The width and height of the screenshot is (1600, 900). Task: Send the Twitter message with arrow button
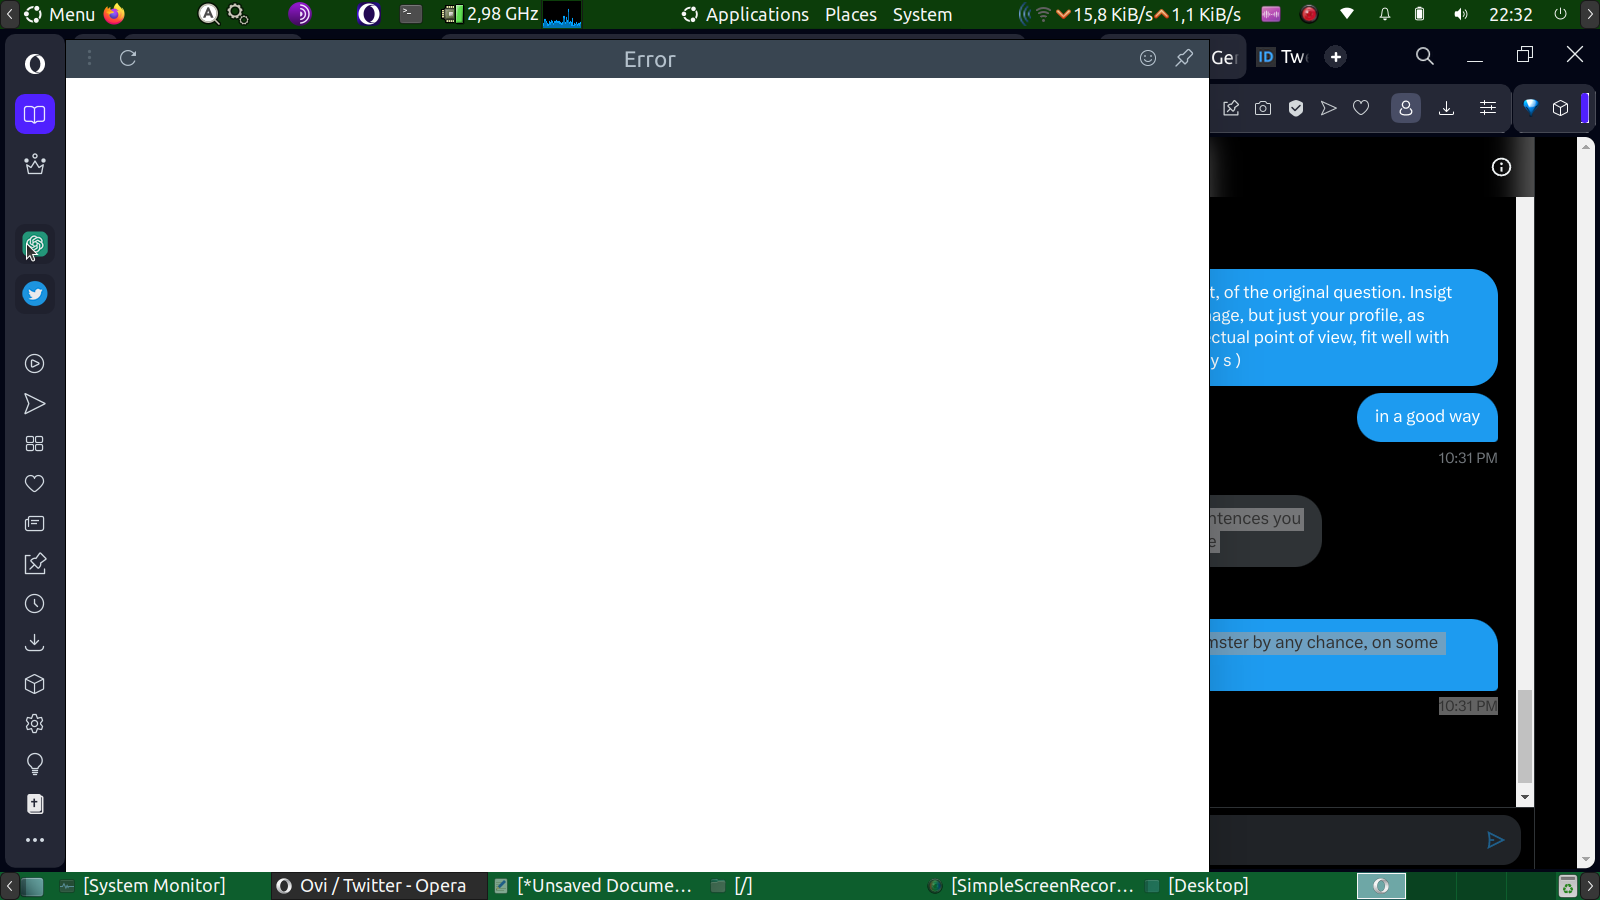(1495, 840)
